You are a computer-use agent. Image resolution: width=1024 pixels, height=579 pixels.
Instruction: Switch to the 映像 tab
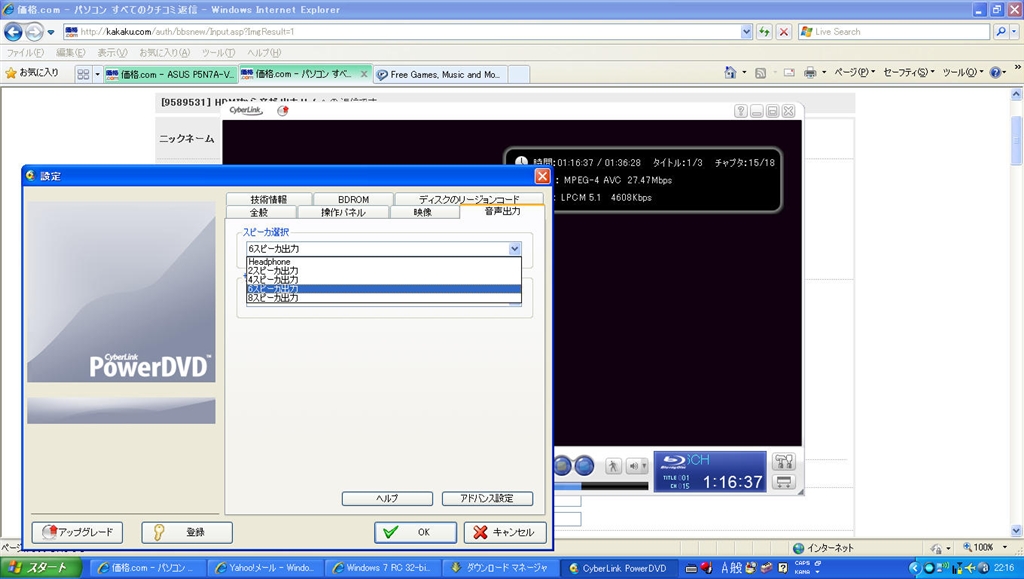pos(423,212)
